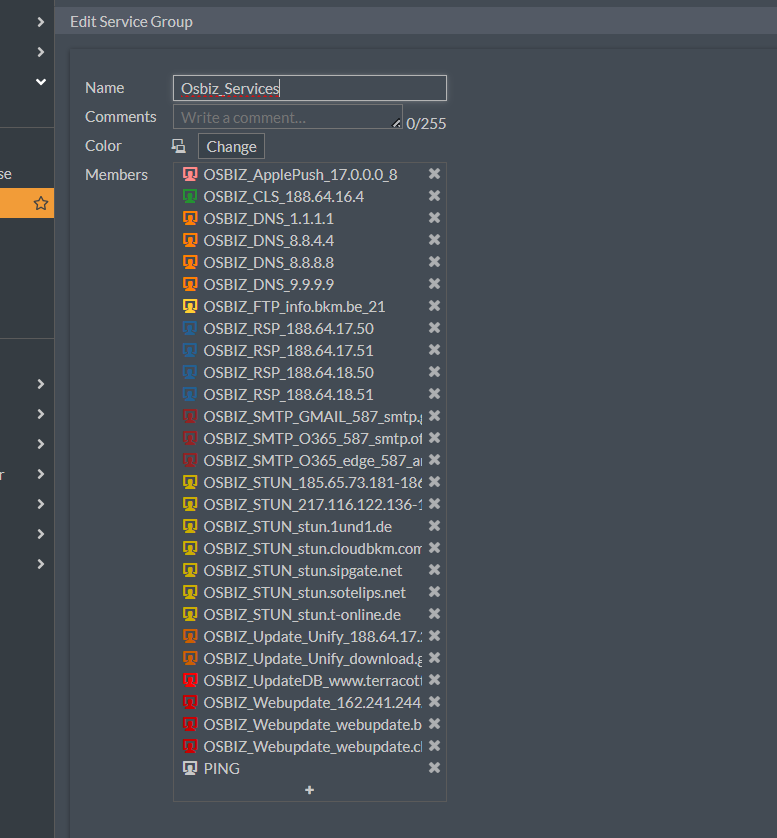Remove OSBIZ_ApplePush_17.0.0.0_8 member
The width and height of the screenshot is (777, 838).
[x=434, y=174]
